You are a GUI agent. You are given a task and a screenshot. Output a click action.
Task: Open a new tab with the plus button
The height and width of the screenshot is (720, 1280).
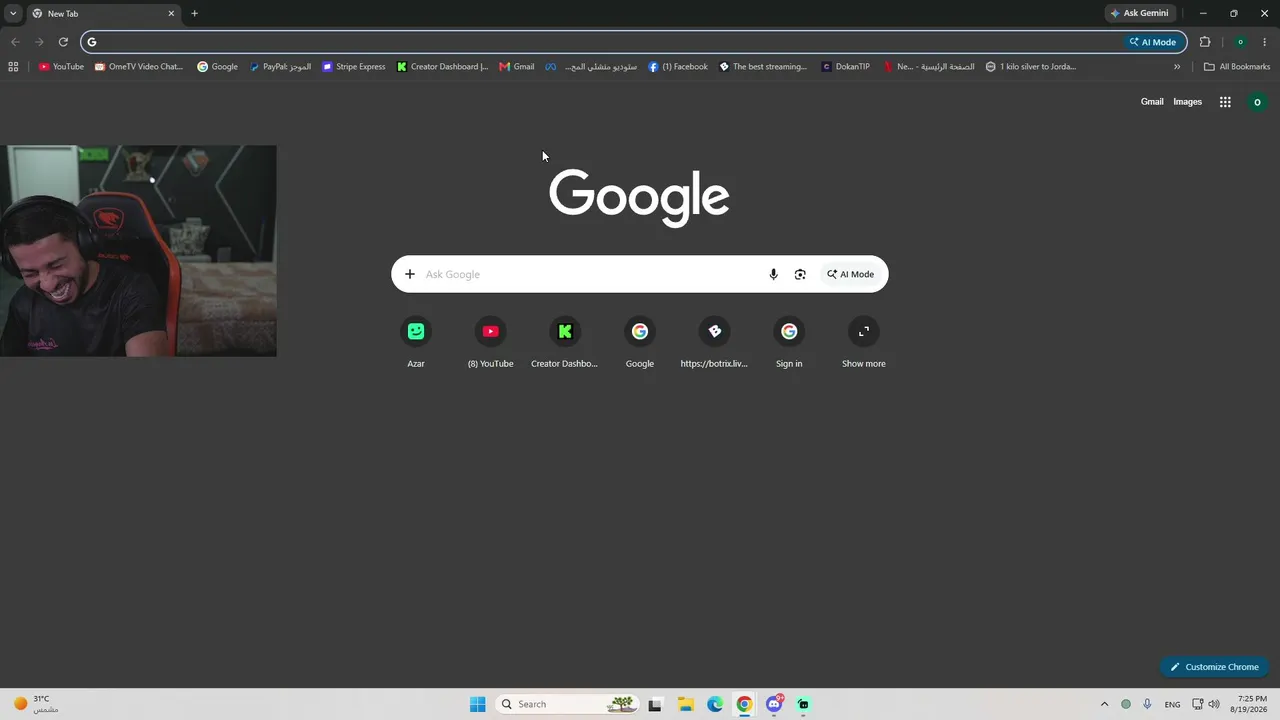(194, 14)
